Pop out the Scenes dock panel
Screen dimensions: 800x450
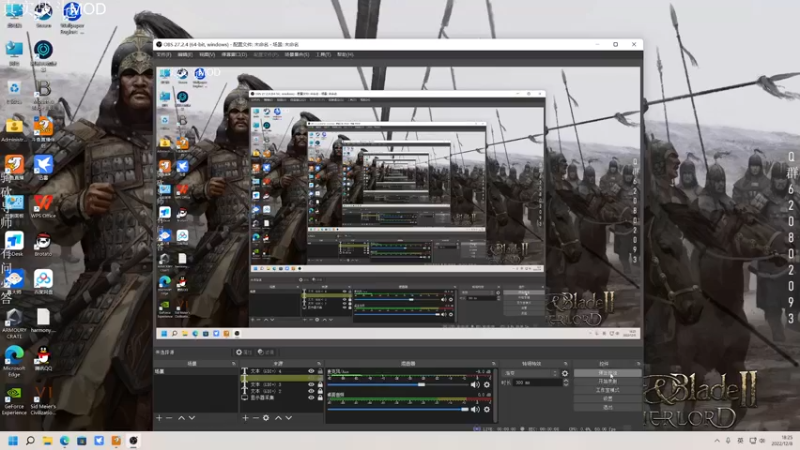(234, 364)
